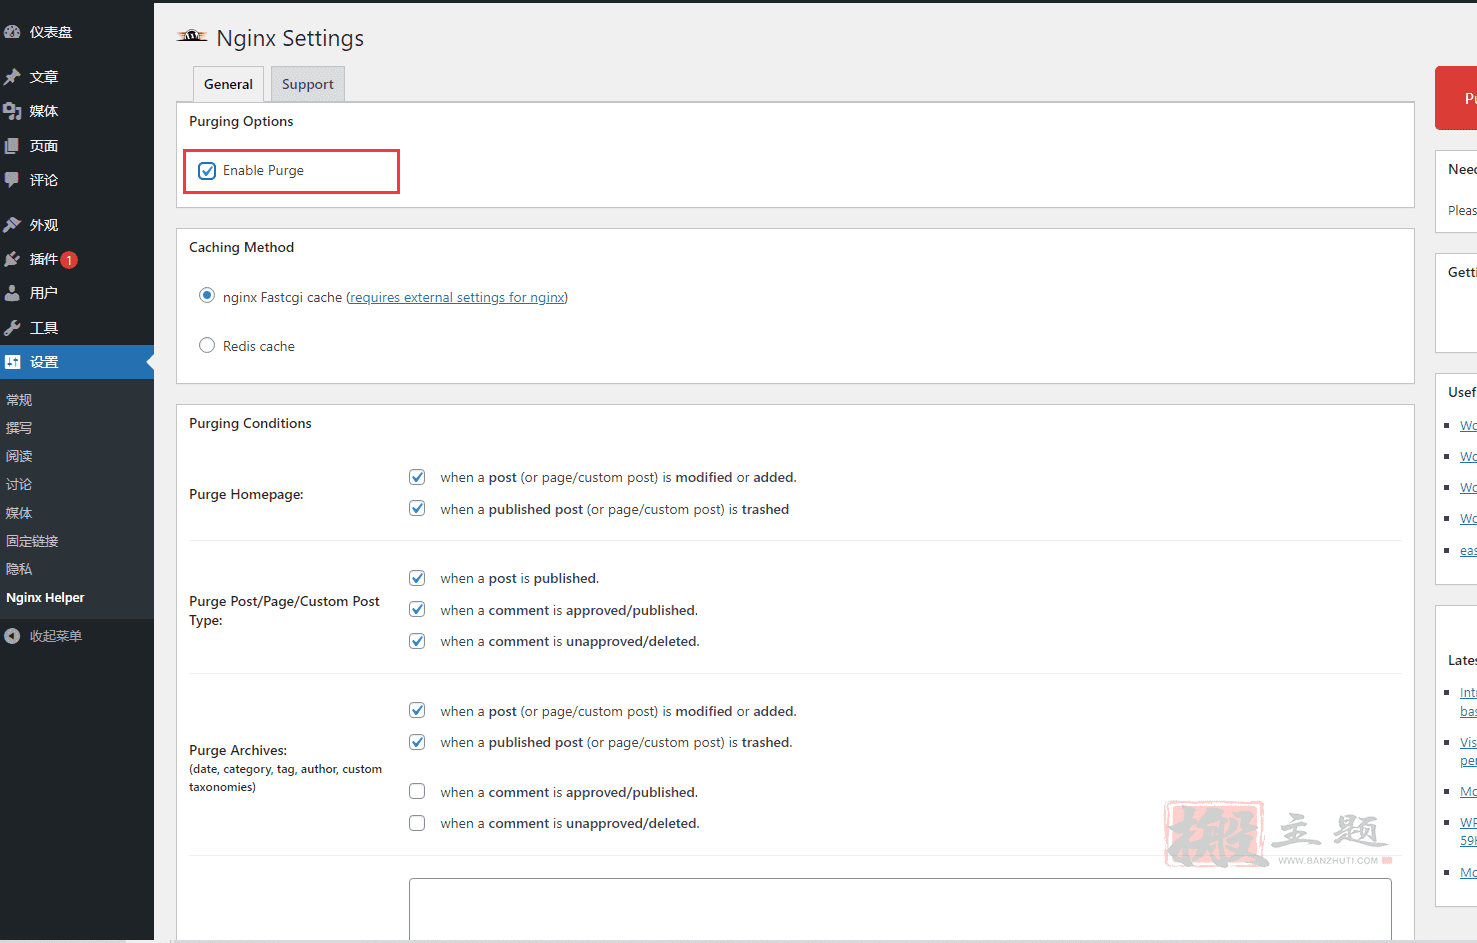This screenshot has width=1477, height=943.
Task: Select the Redis cache radio option
Action: (207, 345)
